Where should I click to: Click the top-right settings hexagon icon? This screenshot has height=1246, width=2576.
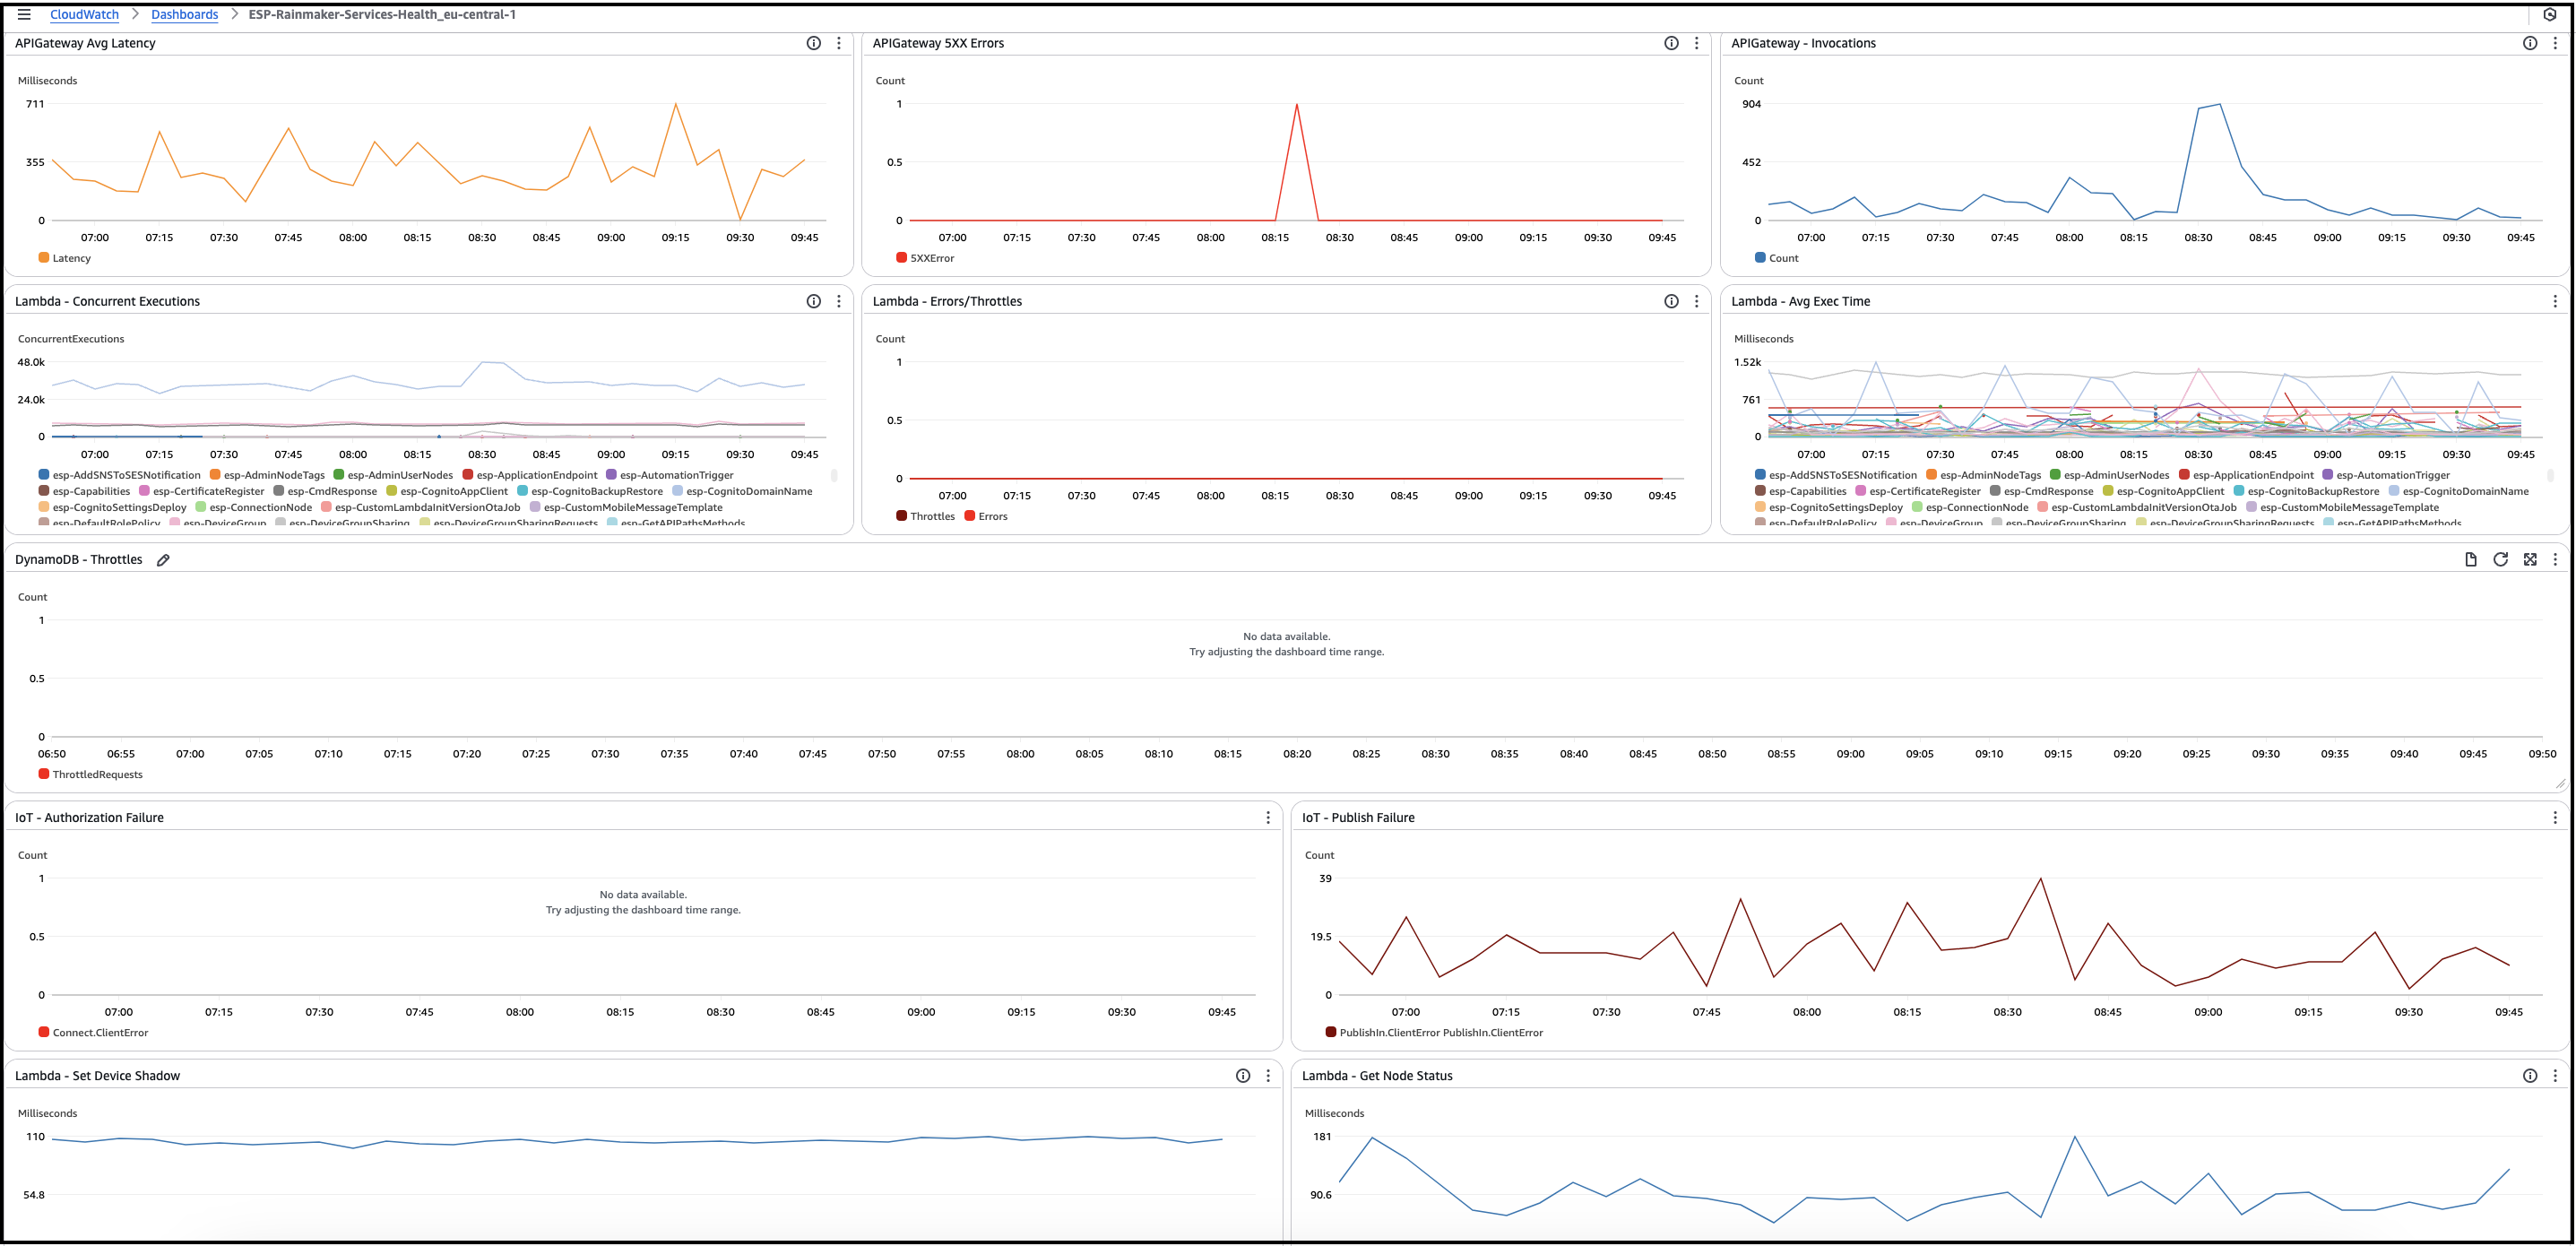coord(2550,14)
